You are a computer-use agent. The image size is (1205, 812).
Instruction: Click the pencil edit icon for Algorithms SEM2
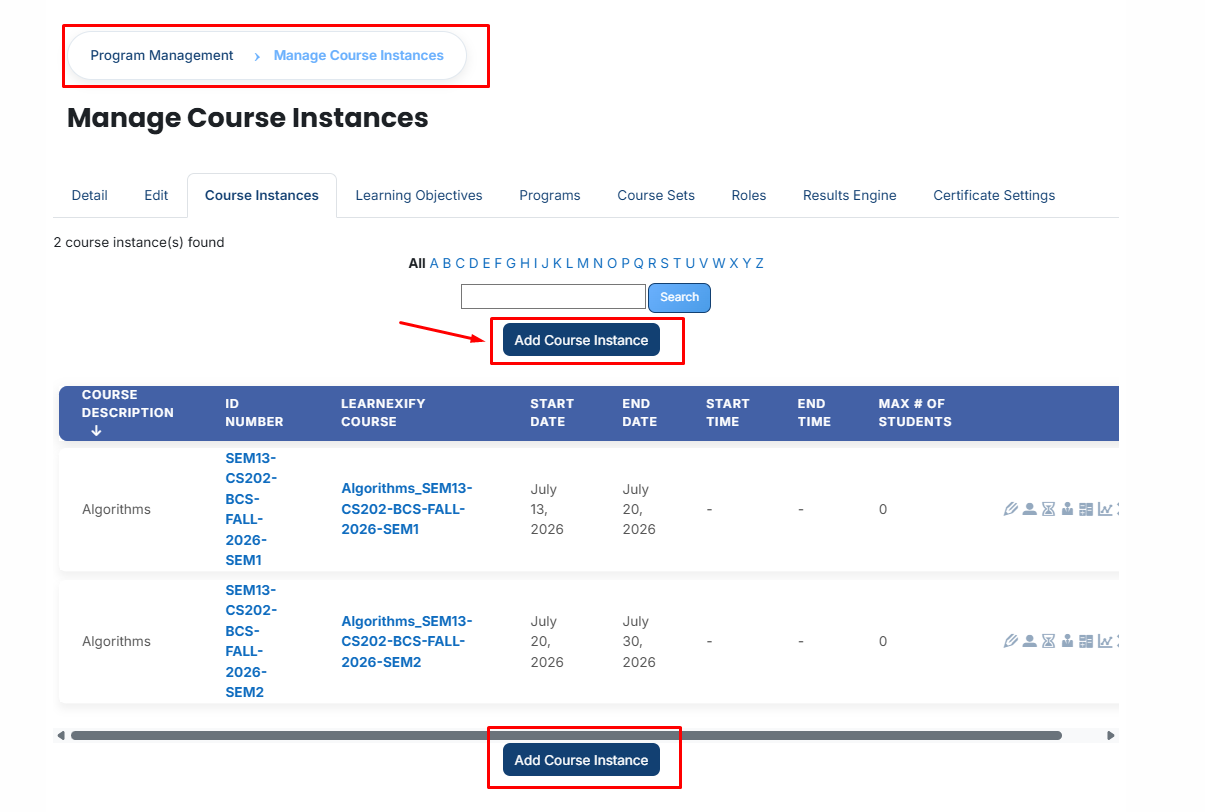pyautogui.click(x=1011, y=641)
